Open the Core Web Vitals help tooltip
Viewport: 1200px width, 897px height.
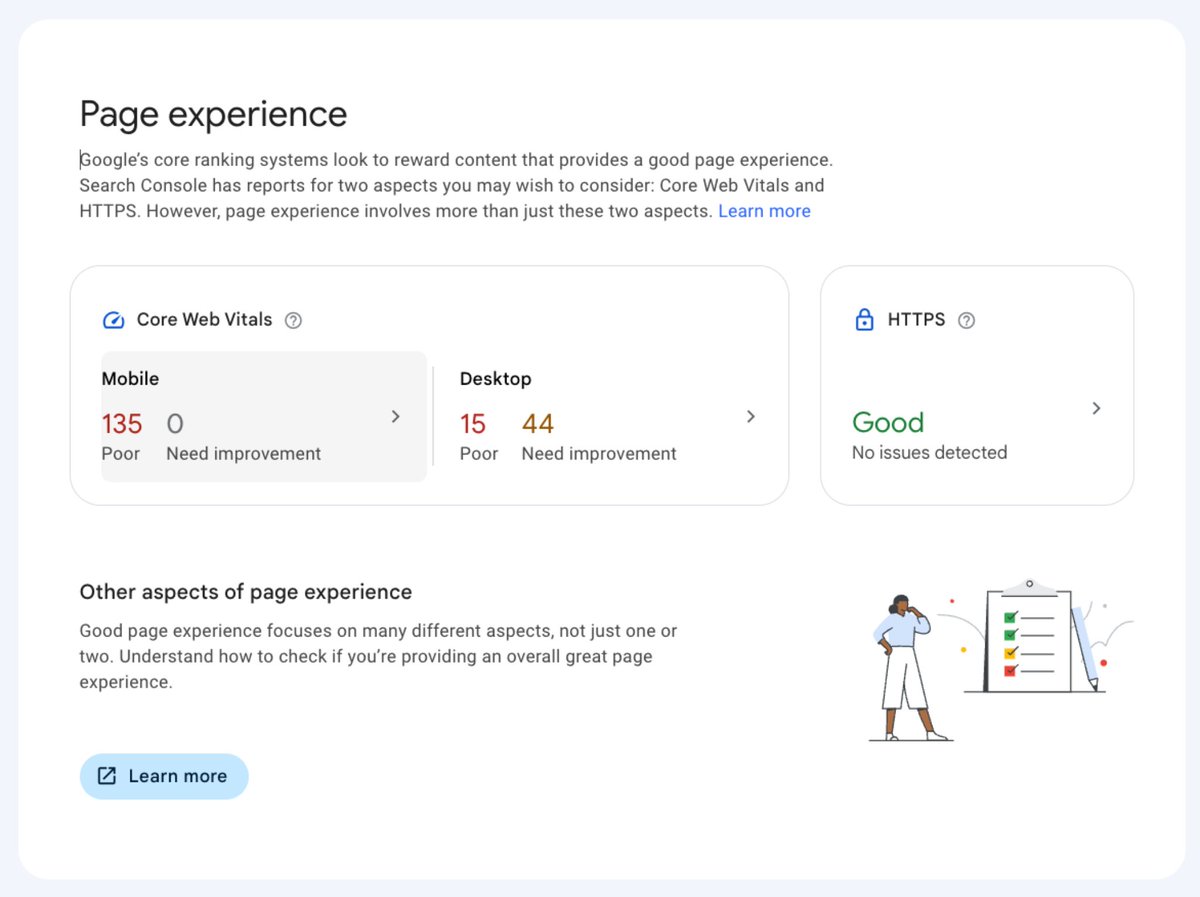pos(293,319)
